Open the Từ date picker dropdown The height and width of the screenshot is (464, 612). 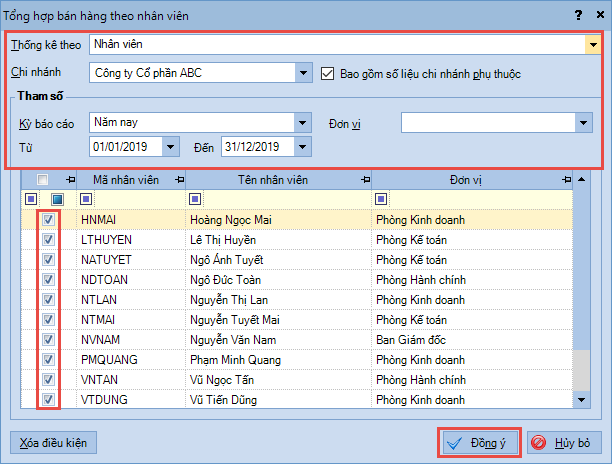click(x=171, y=147)
